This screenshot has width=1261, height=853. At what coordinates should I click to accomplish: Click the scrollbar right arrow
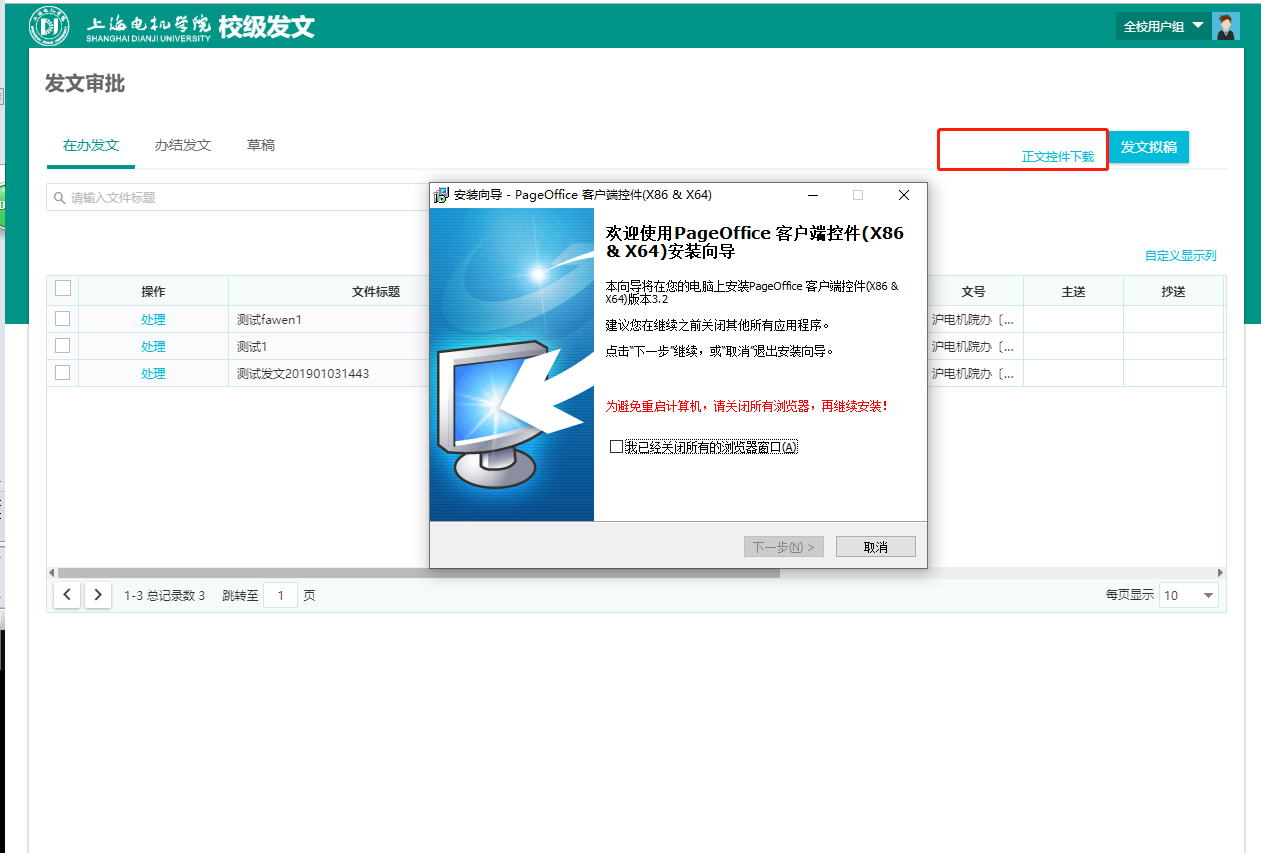coord(1220,573)
